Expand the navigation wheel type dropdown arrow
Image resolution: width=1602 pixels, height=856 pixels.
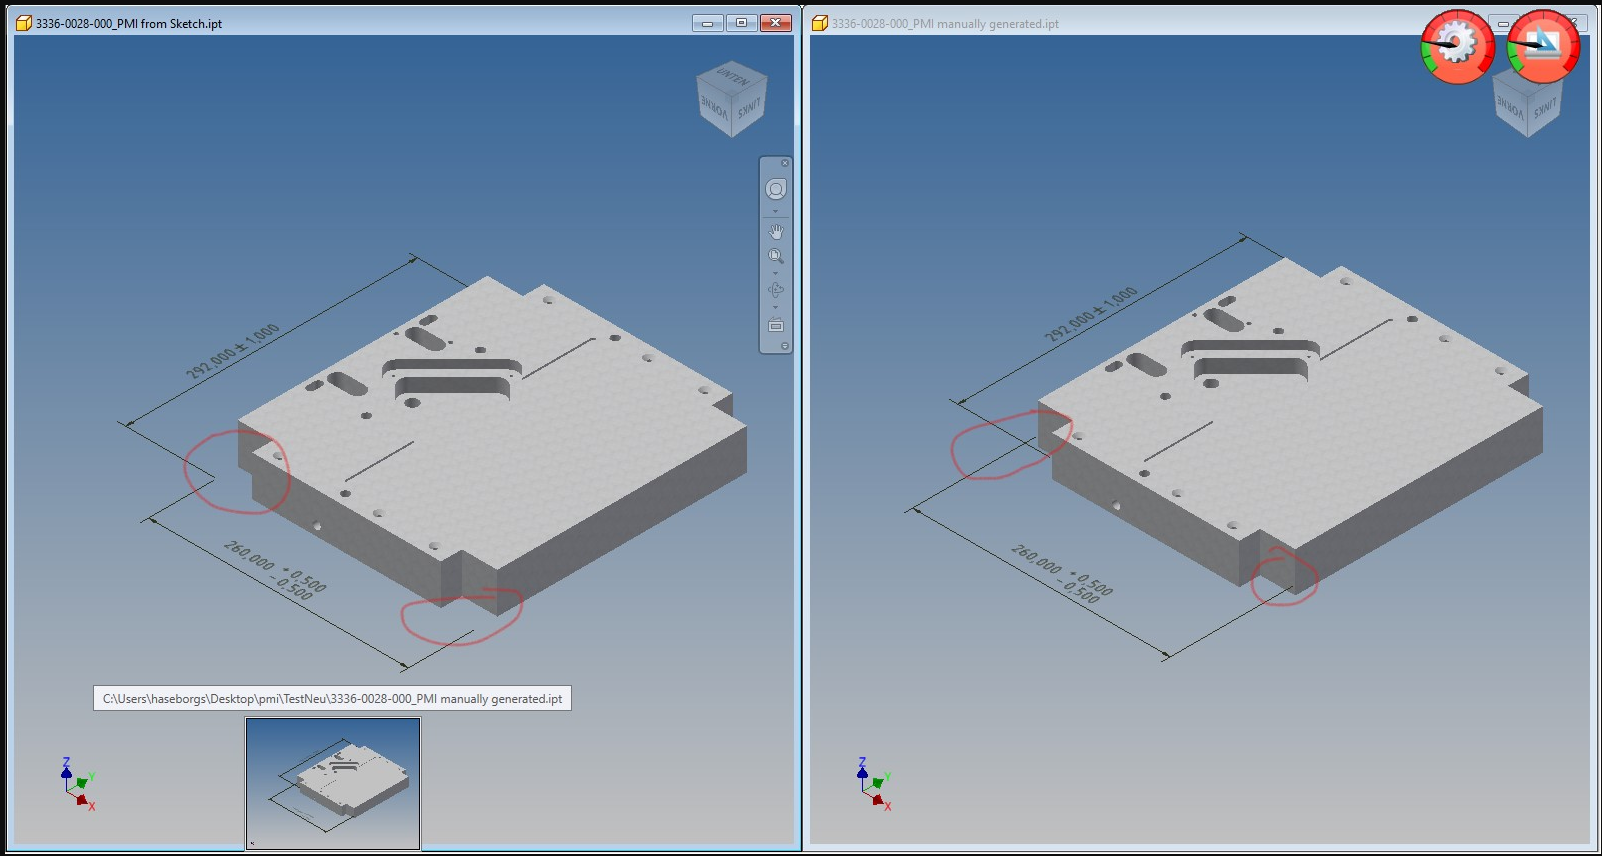click(x=776, y=210)
